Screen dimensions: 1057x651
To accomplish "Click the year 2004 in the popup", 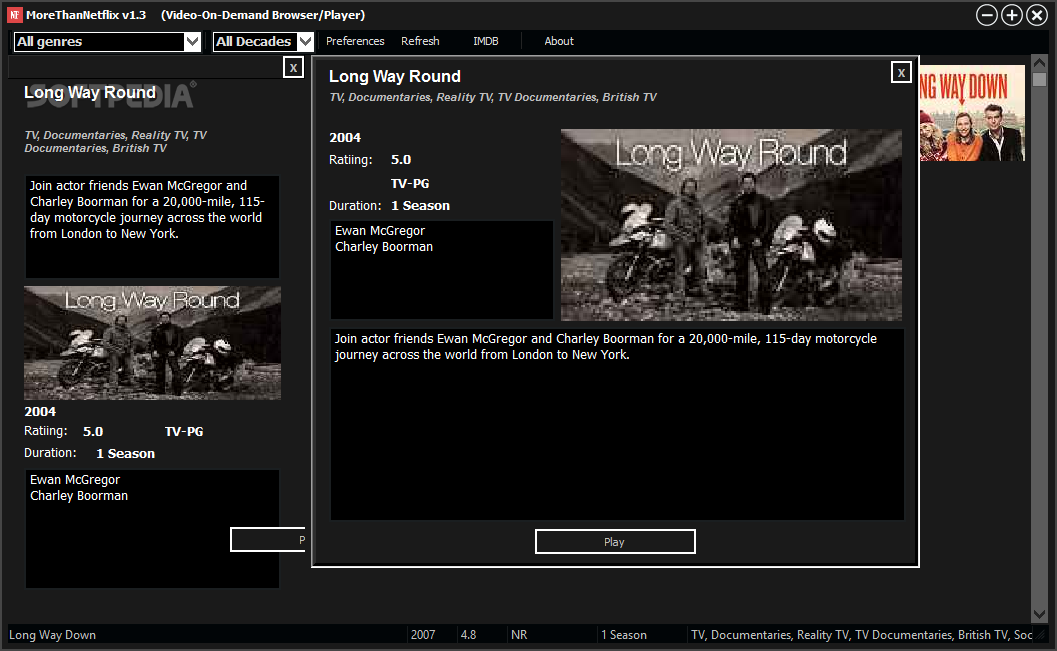I will [344, 137].
